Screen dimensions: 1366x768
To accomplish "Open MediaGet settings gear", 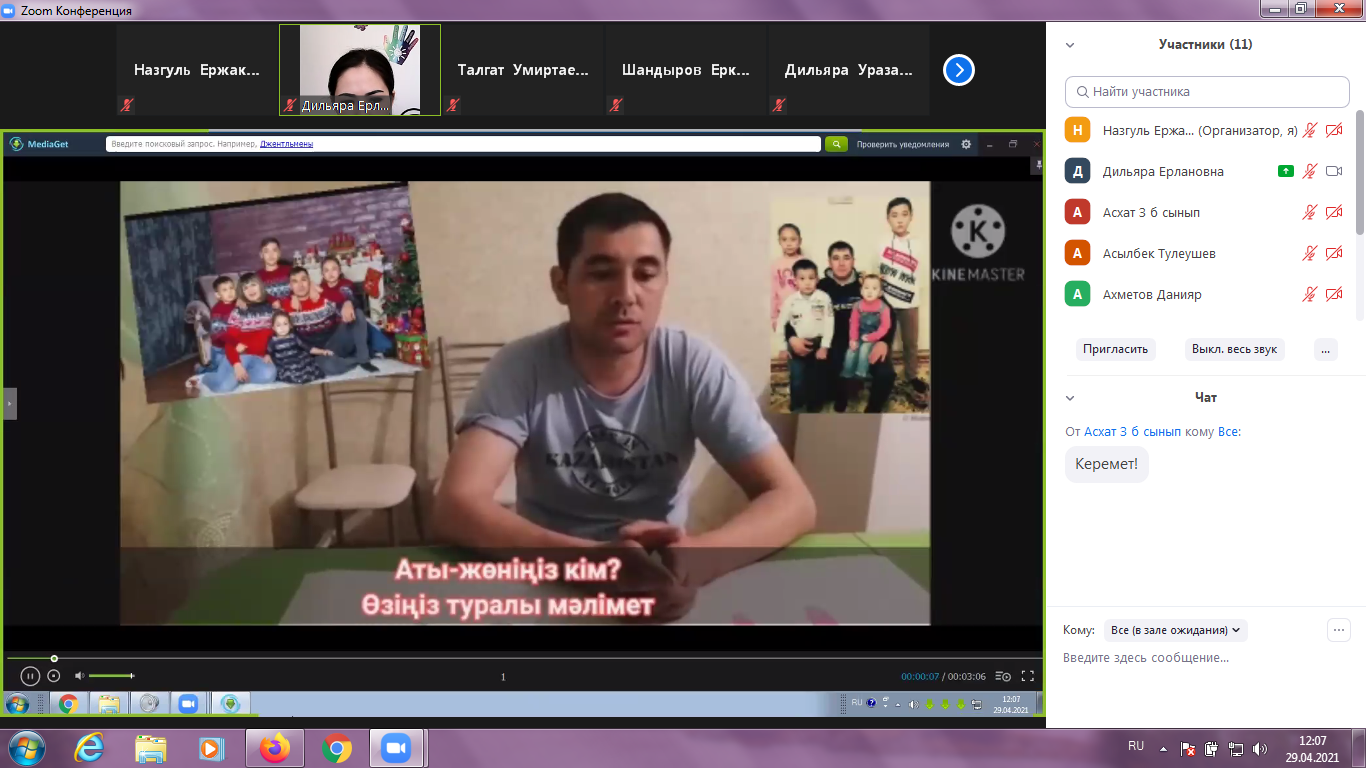I will (966, 144).
